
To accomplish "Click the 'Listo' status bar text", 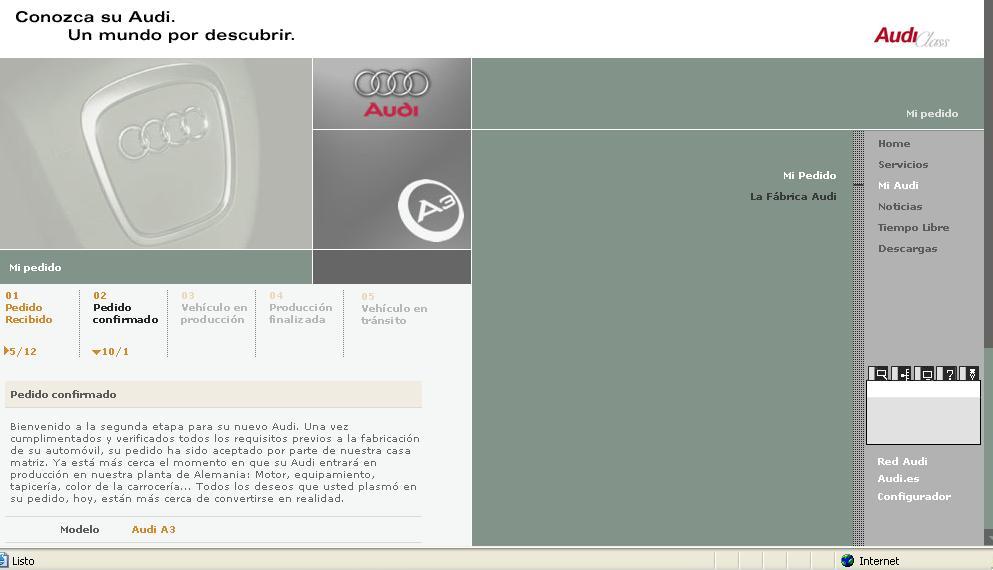I will (x=23, y=561).
